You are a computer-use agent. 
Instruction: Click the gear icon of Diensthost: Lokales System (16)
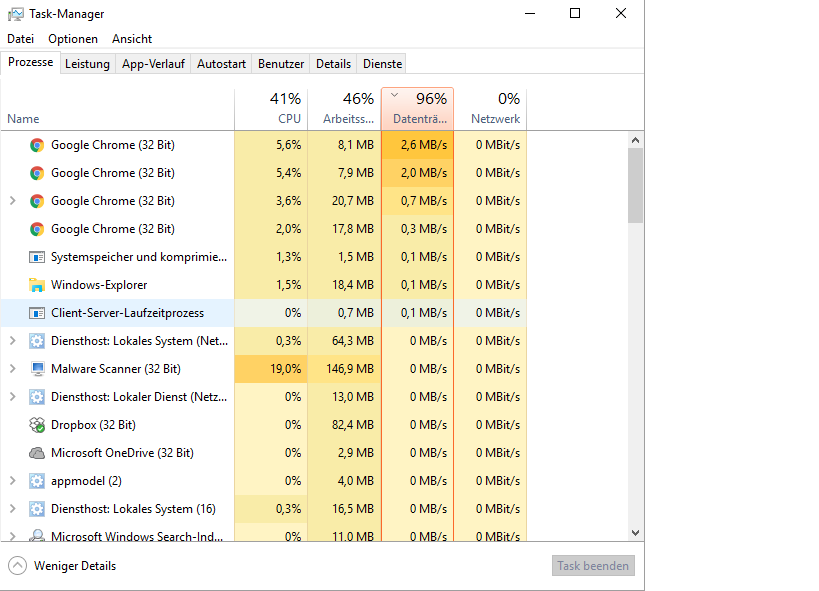37,509
